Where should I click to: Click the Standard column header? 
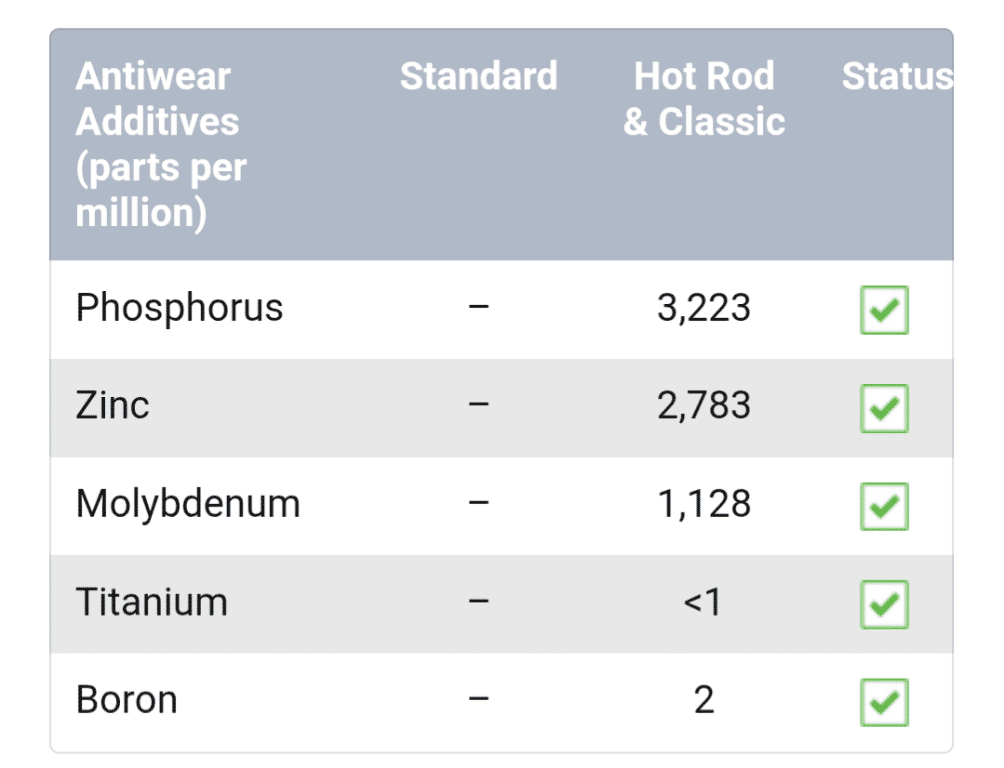[x=479, y=76]
